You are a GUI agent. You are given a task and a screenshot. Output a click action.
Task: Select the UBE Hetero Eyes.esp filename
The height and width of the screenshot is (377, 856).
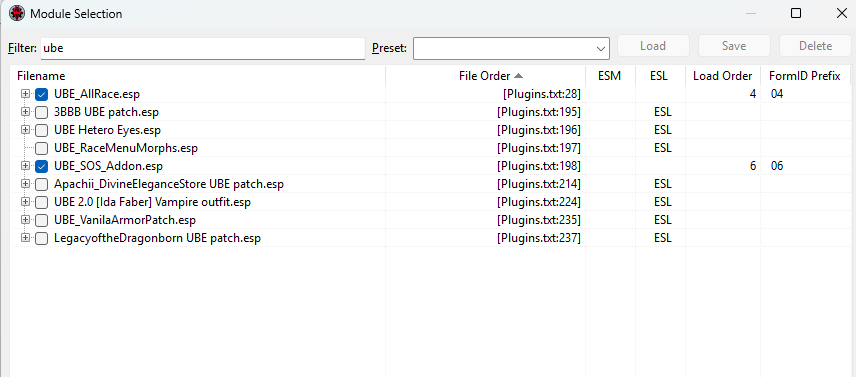tap(108, 130)
